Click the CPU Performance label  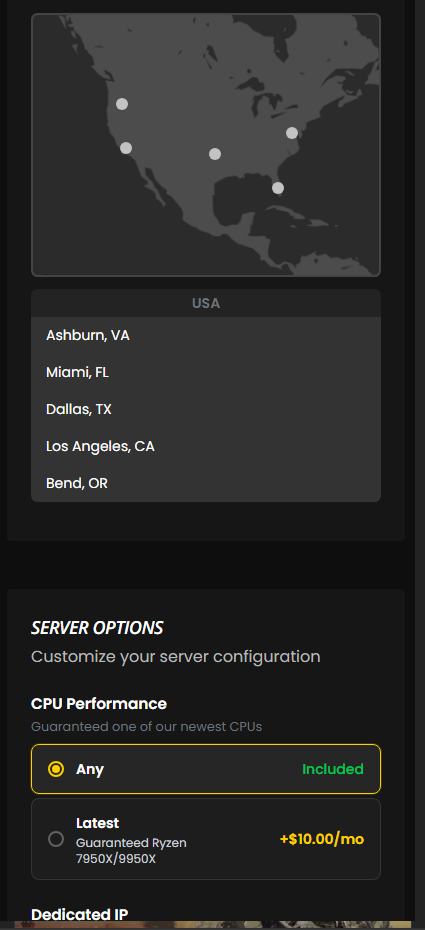coord(99,703)
